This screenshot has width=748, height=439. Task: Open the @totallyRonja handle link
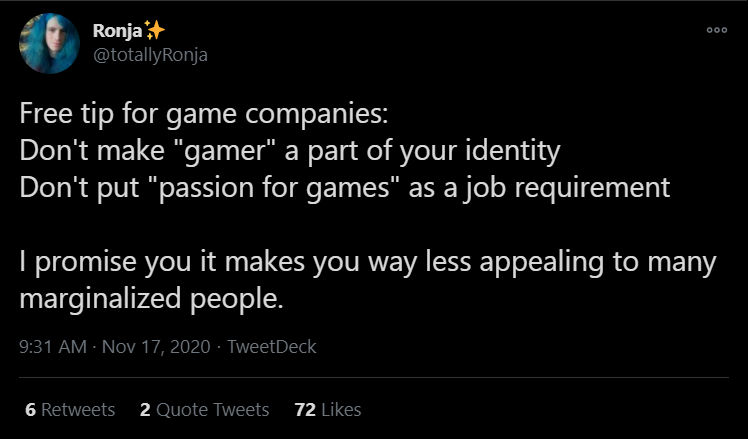pos(150,55)
